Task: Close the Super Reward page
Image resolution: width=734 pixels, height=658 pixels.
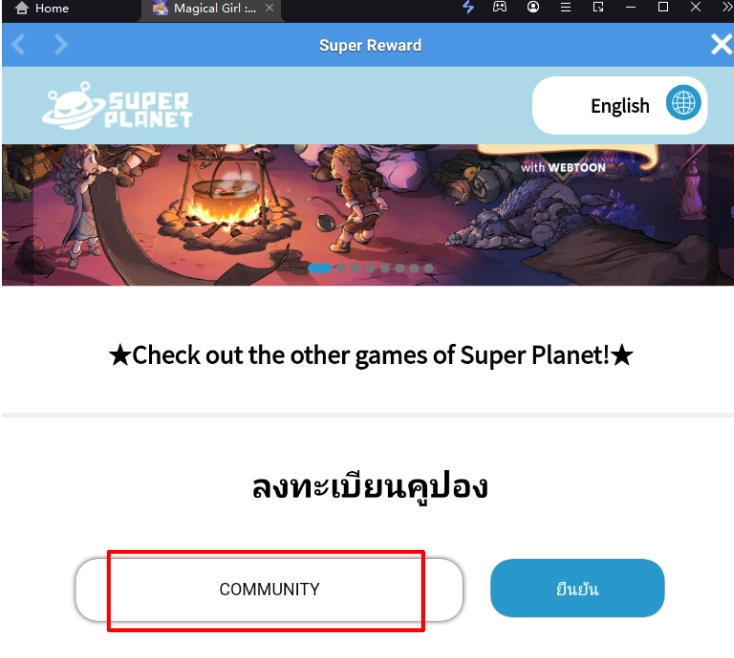Action: point(721,45)
